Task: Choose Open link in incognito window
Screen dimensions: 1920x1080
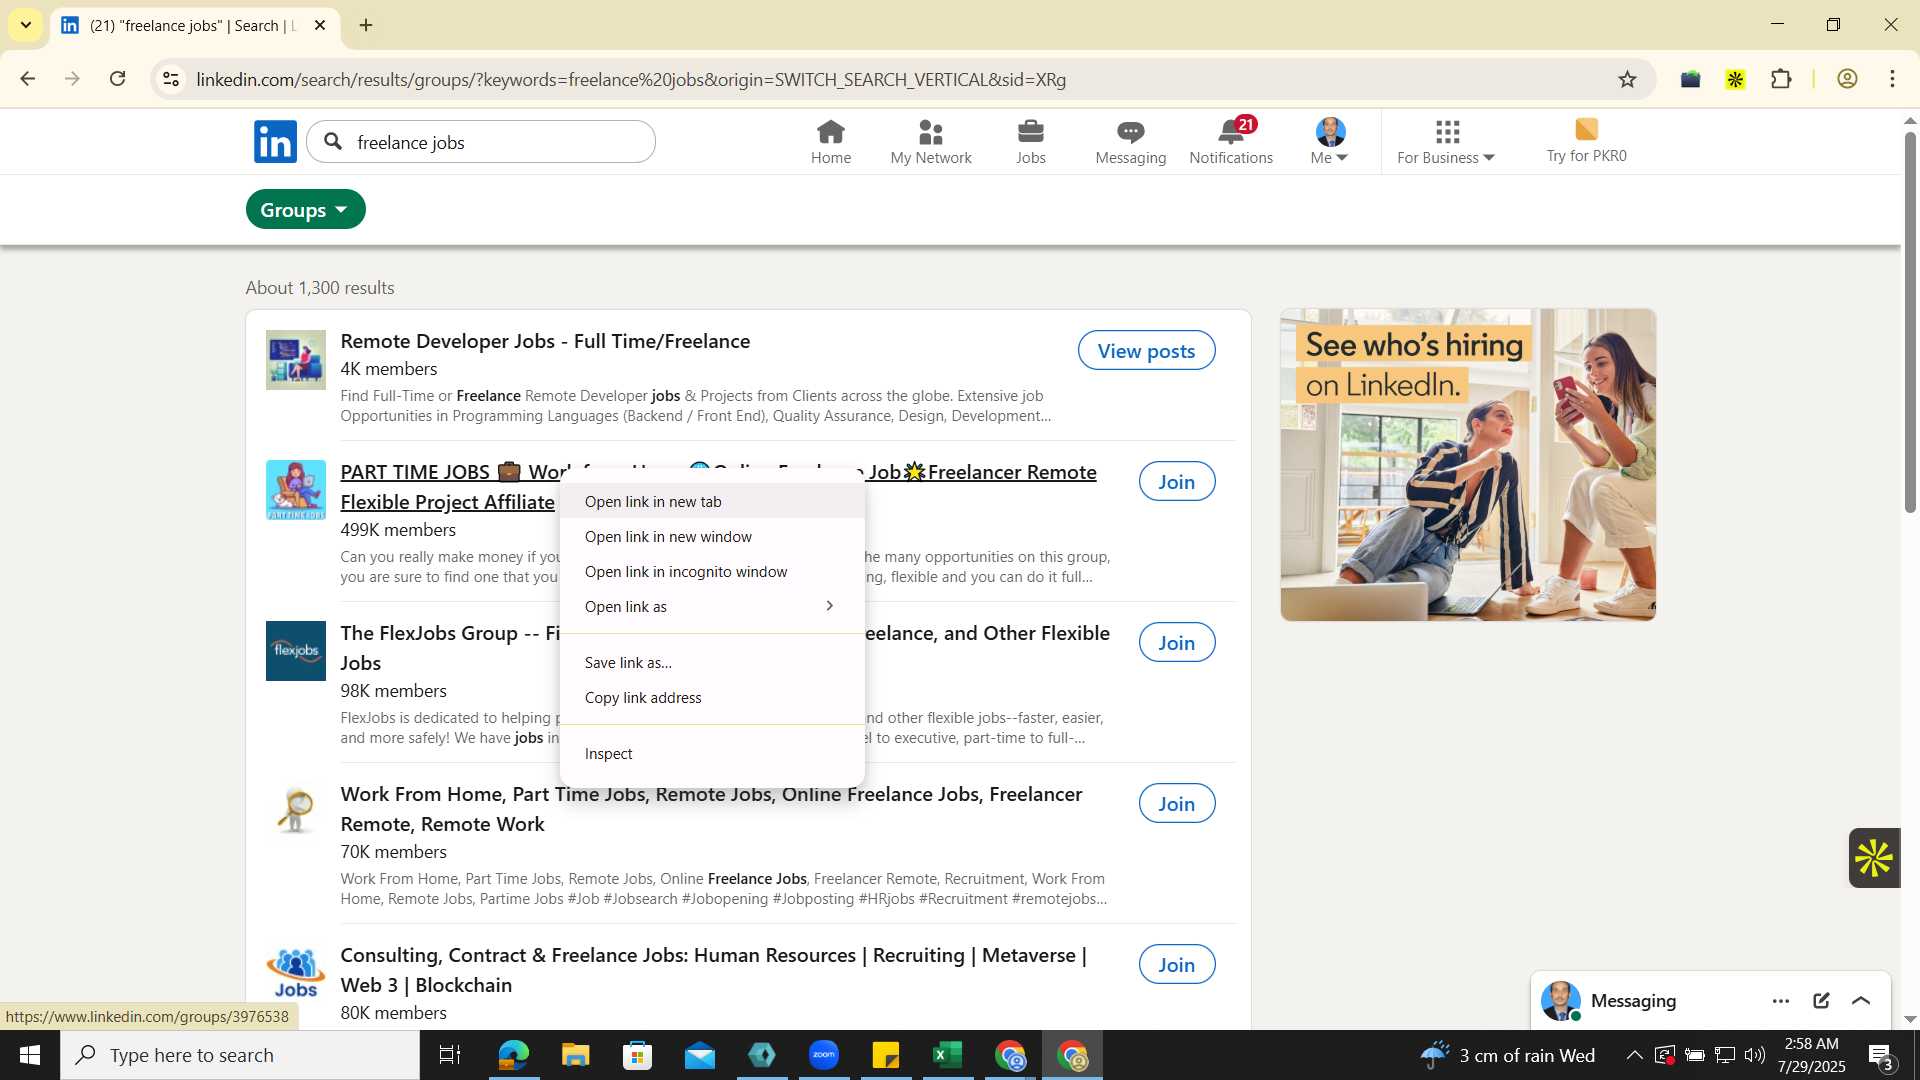Action: [712, 572]
